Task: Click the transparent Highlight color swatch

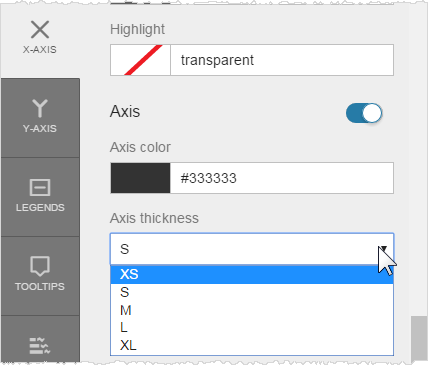Action: point(140,60)
